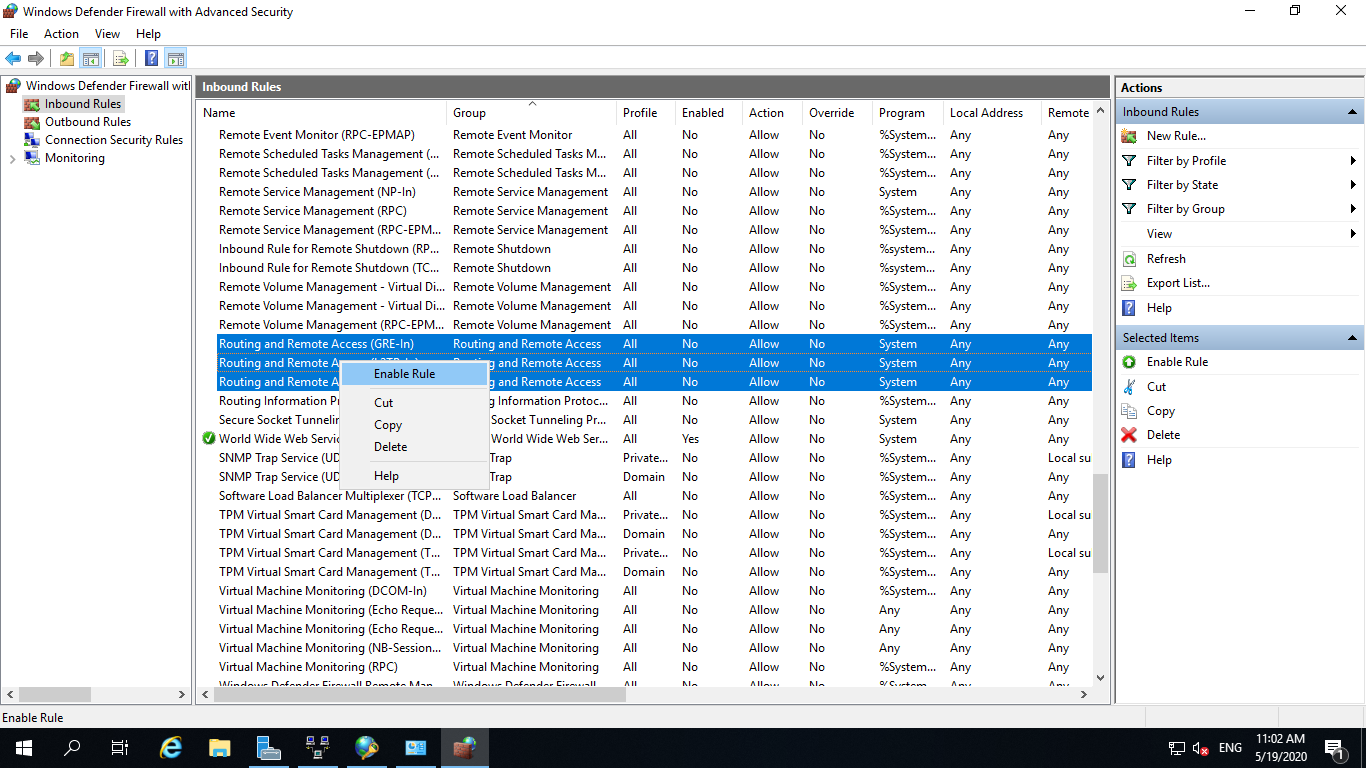Screen dimensions: 1366x768
Task: Open the View menu in the menu bar
Action: click(x=107, y=34)
